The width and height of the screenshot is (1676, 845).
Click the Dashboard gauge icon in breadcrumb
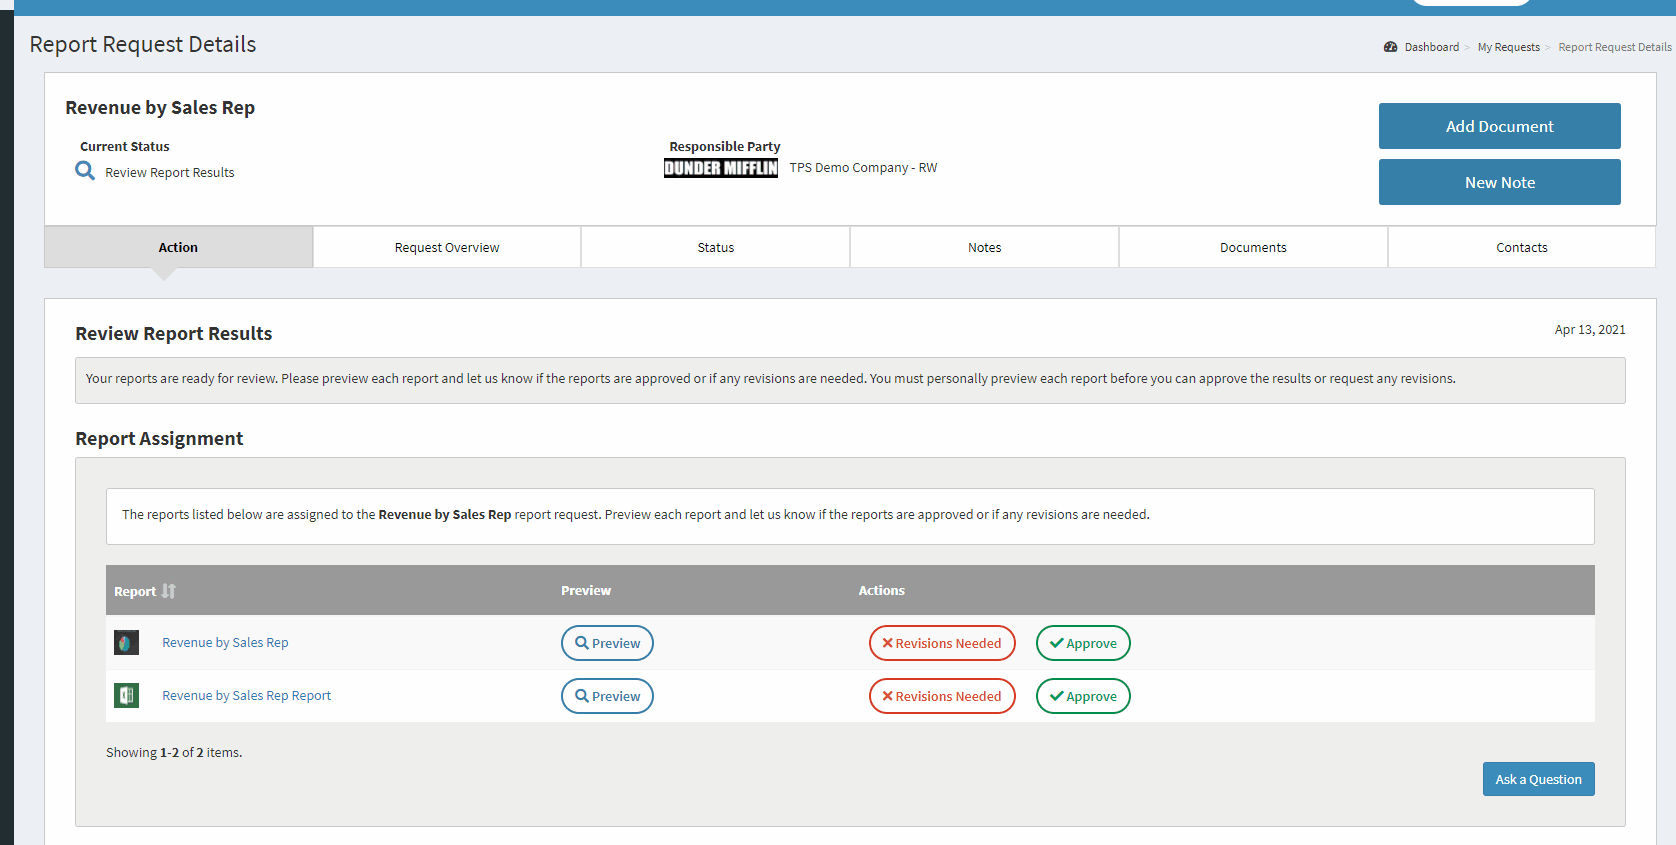click(1390, 47)
